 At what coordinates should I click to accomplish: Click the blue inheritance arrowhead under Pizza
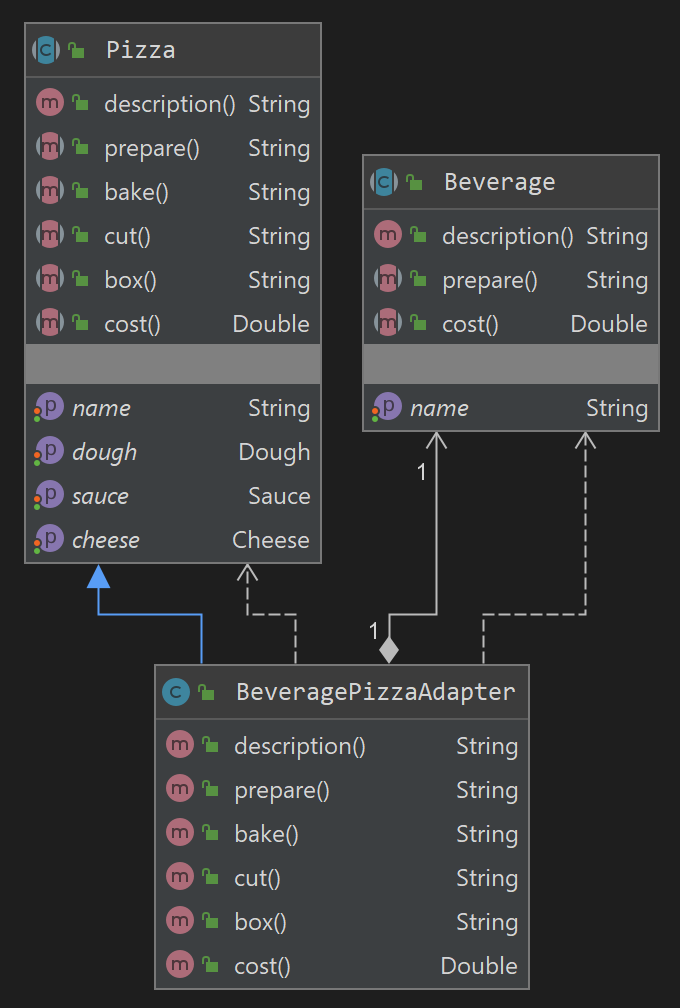click(x=98, y=577)
